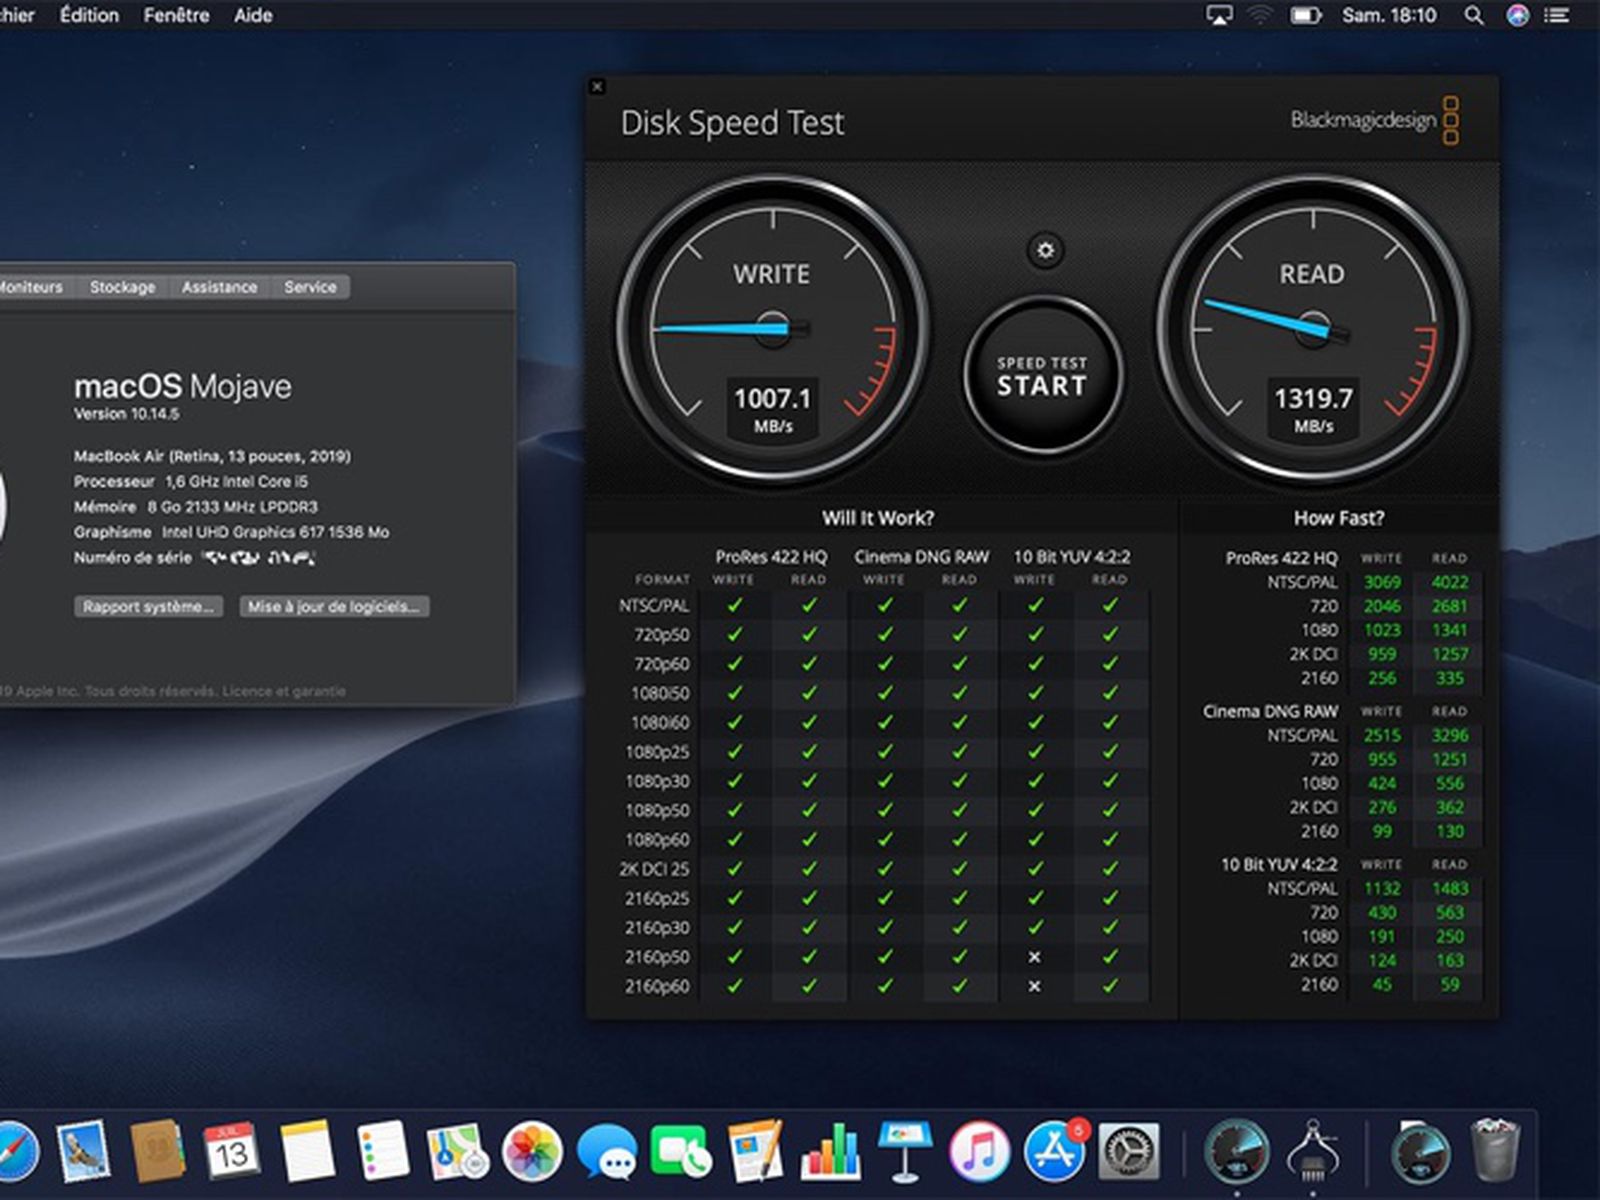
Task: Open Spotlight search in menu bar
Action: 1473,15
